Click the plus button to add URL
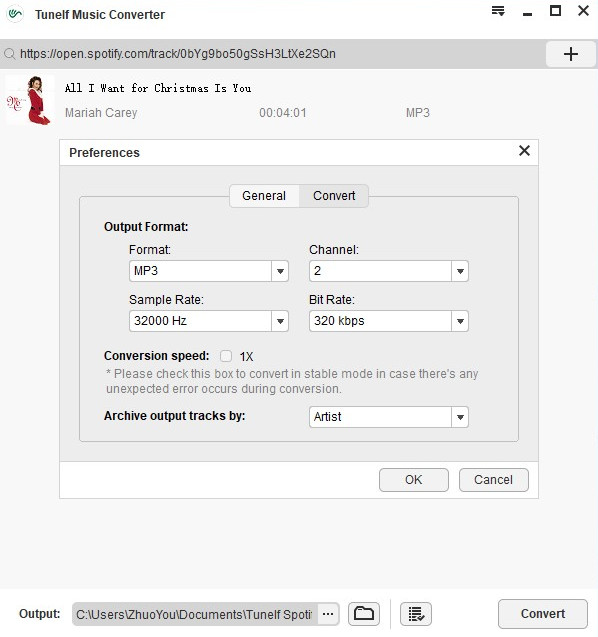 [571, 54]
